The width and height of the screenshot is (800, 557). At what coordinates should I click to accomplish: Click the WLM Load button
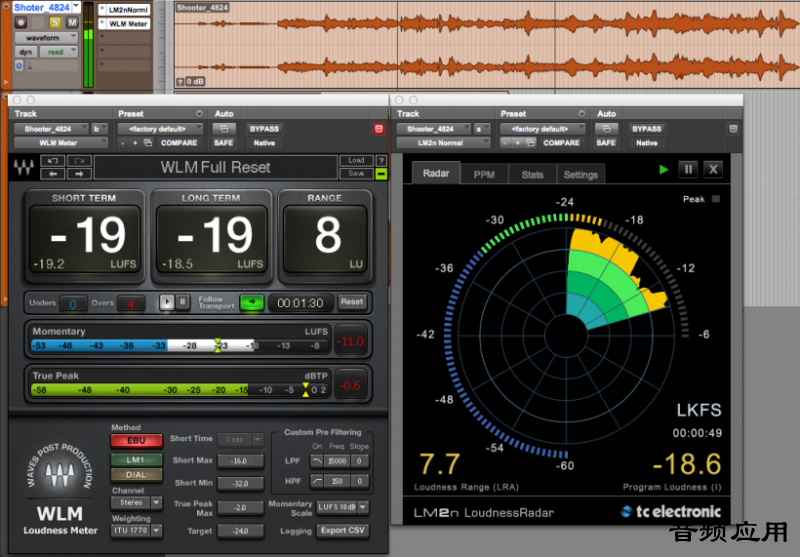(356, 161)
